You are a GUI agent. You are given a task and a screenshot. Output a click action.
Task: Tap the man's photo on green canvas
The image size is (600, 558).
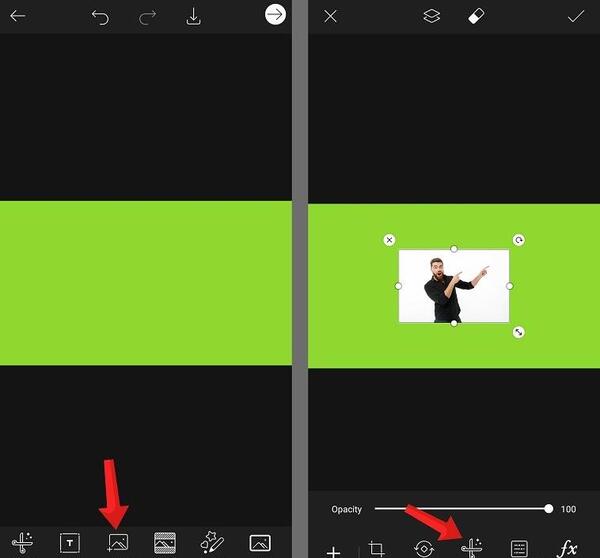[454, 286]
